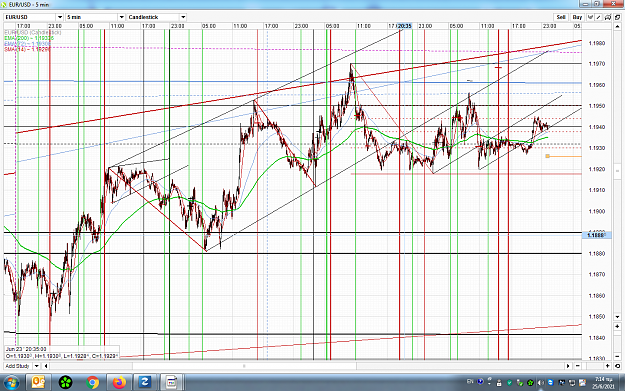Click the reset zoom icon at bottom right
Screen dimensions: 625x391
(x=617, y=366)
